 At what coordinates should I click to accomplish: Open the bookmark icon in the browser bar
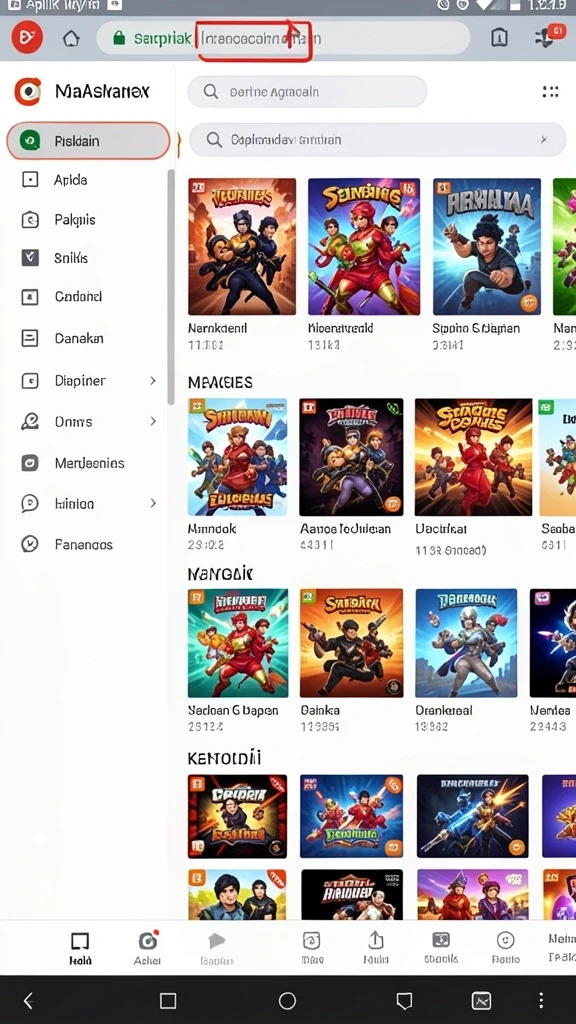pyautogui.click(x=499, y=38)
